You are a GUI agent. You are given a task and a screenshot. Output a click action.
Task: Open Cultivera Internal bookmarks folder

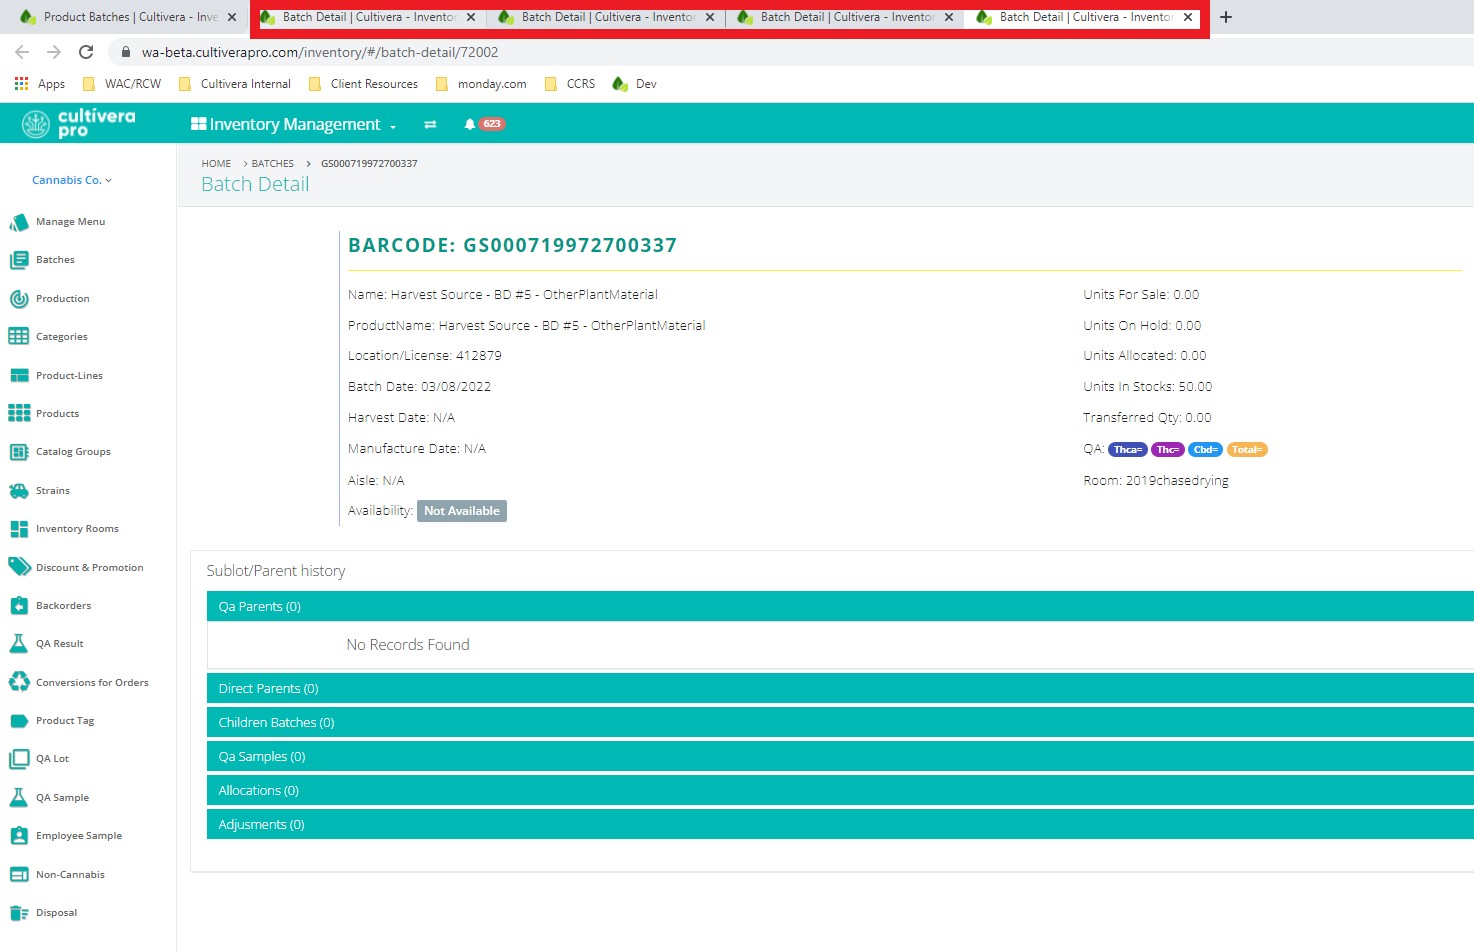(x=235, y=84)
